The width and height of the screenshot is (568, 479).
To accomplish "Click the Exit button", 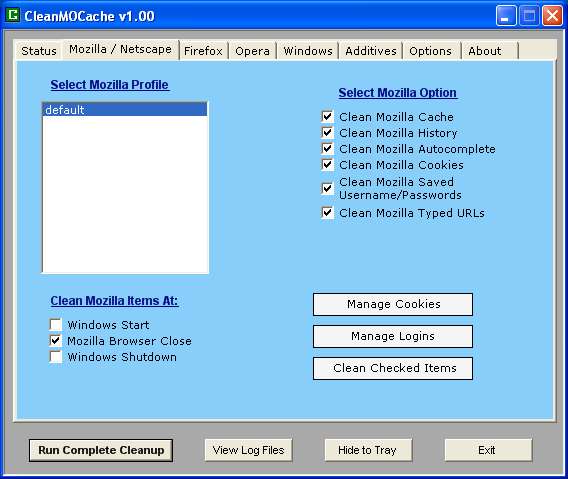I will [x=488, y=450].
